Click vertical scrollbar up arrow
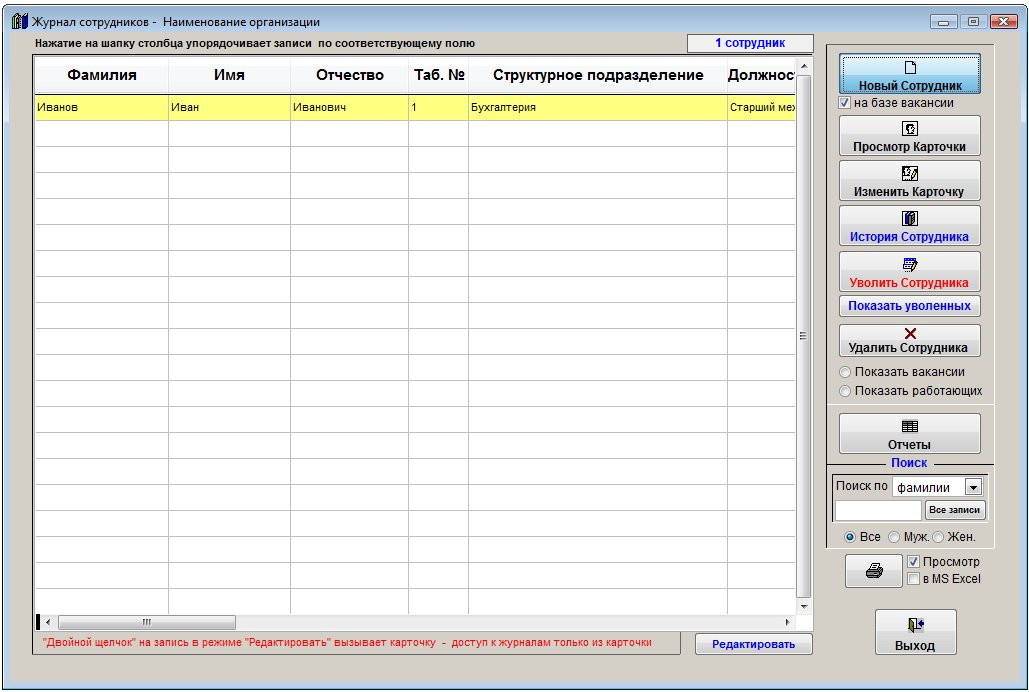The height and width of the screenshot is (692, 1029). click(804, 66)
